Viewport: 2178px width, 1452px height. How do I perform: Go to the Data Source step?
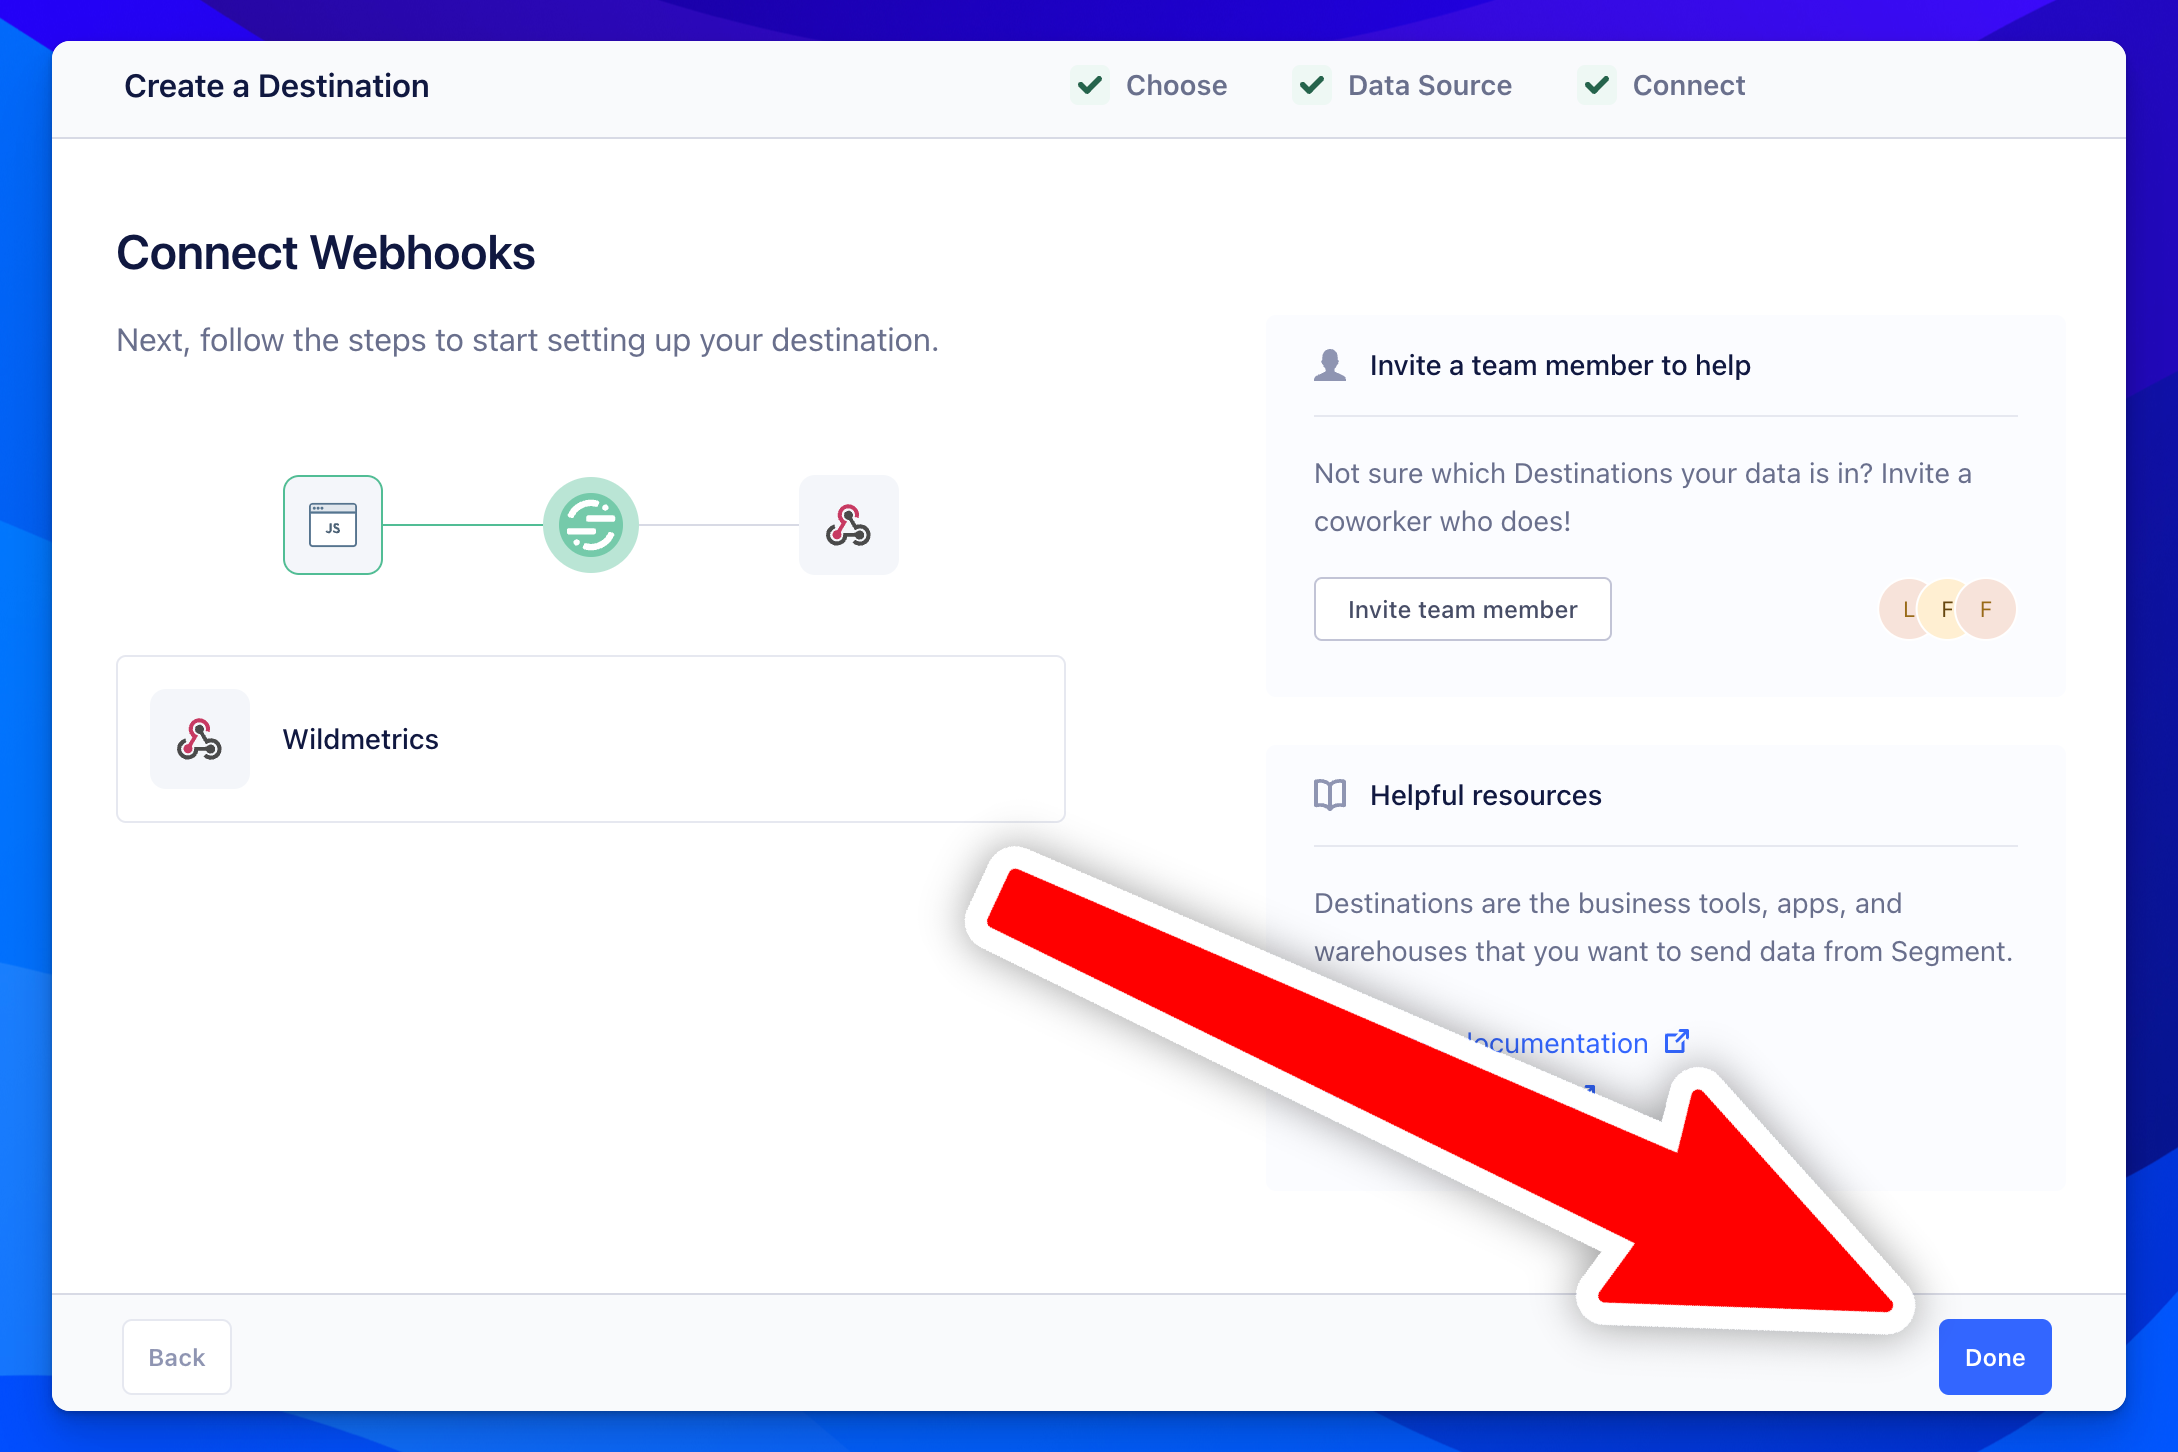pos(1429,85)
